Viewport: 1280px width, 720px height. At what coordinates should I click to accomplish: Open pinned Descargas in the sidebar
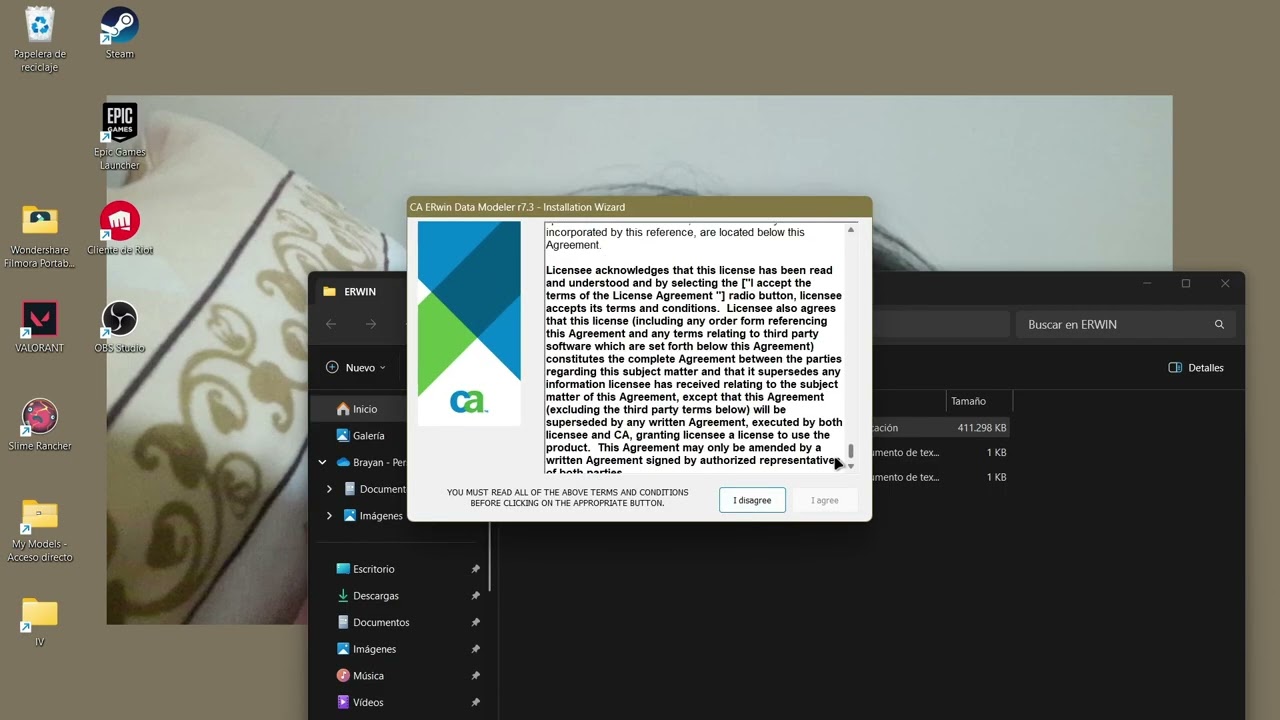click(x=367, y=595)
